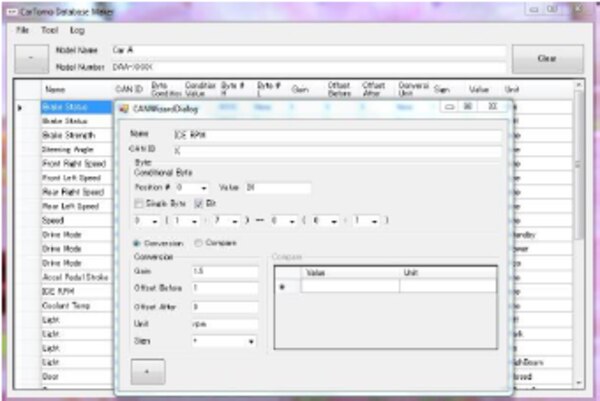Click the Name field in CANWizardDialog

click(x=337, y=134)
